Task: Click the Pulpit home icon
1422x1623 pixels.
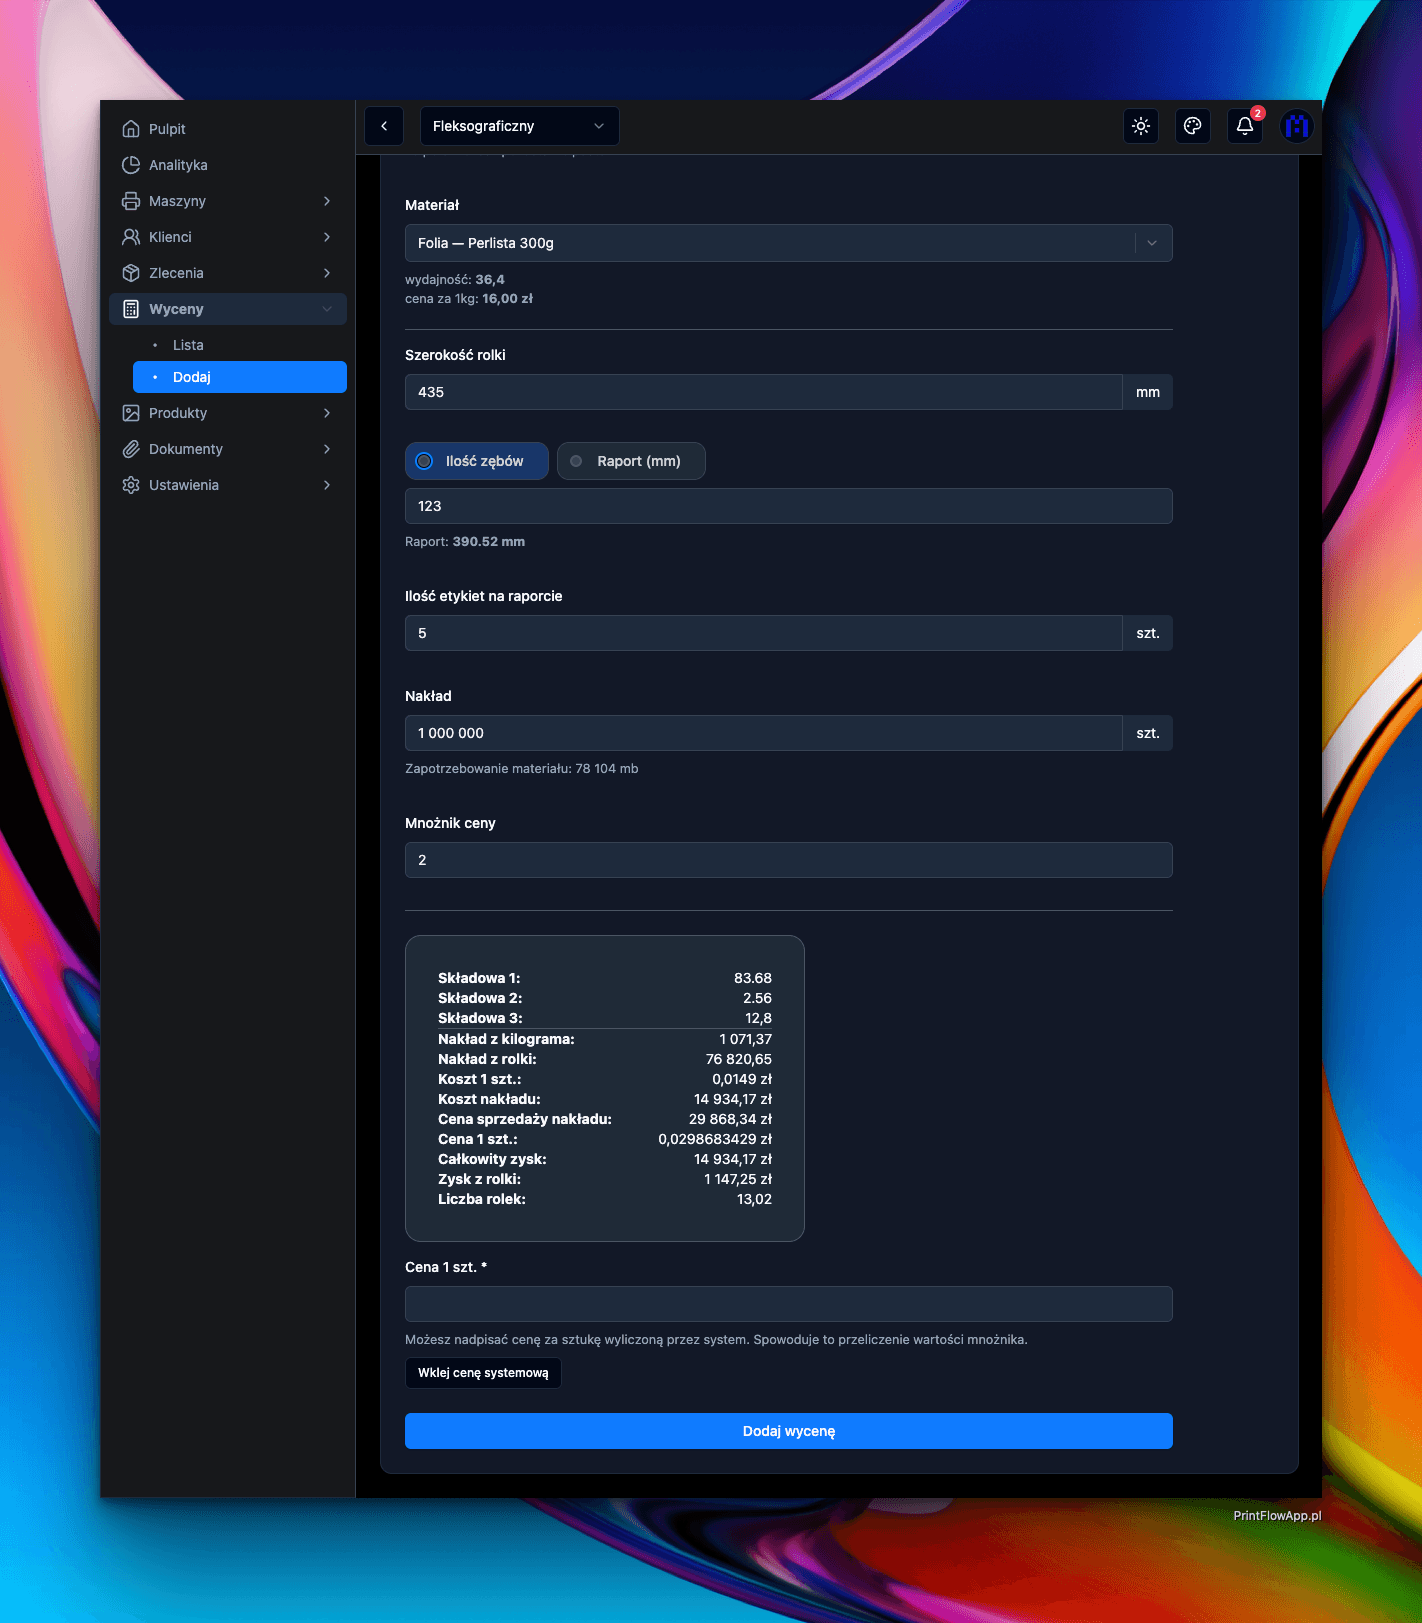Action: click(x=131, y=129)
